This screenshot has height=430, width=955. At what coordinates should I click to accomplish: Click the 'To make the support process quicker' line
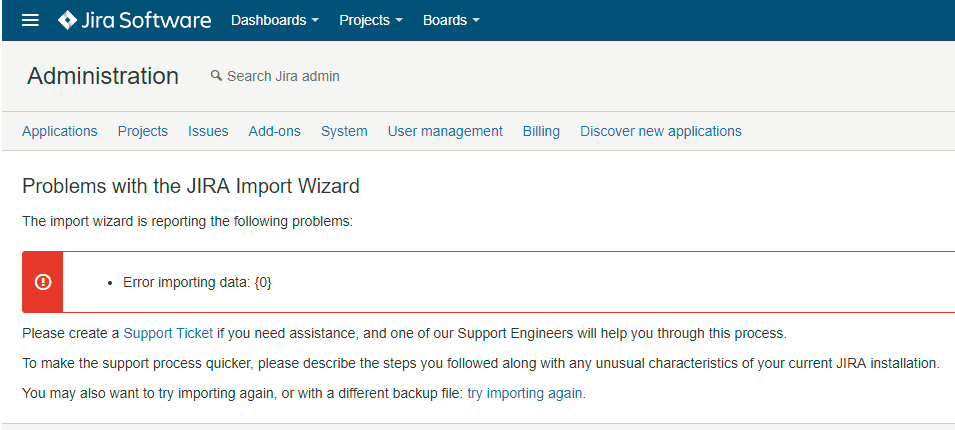click(481, 364)
